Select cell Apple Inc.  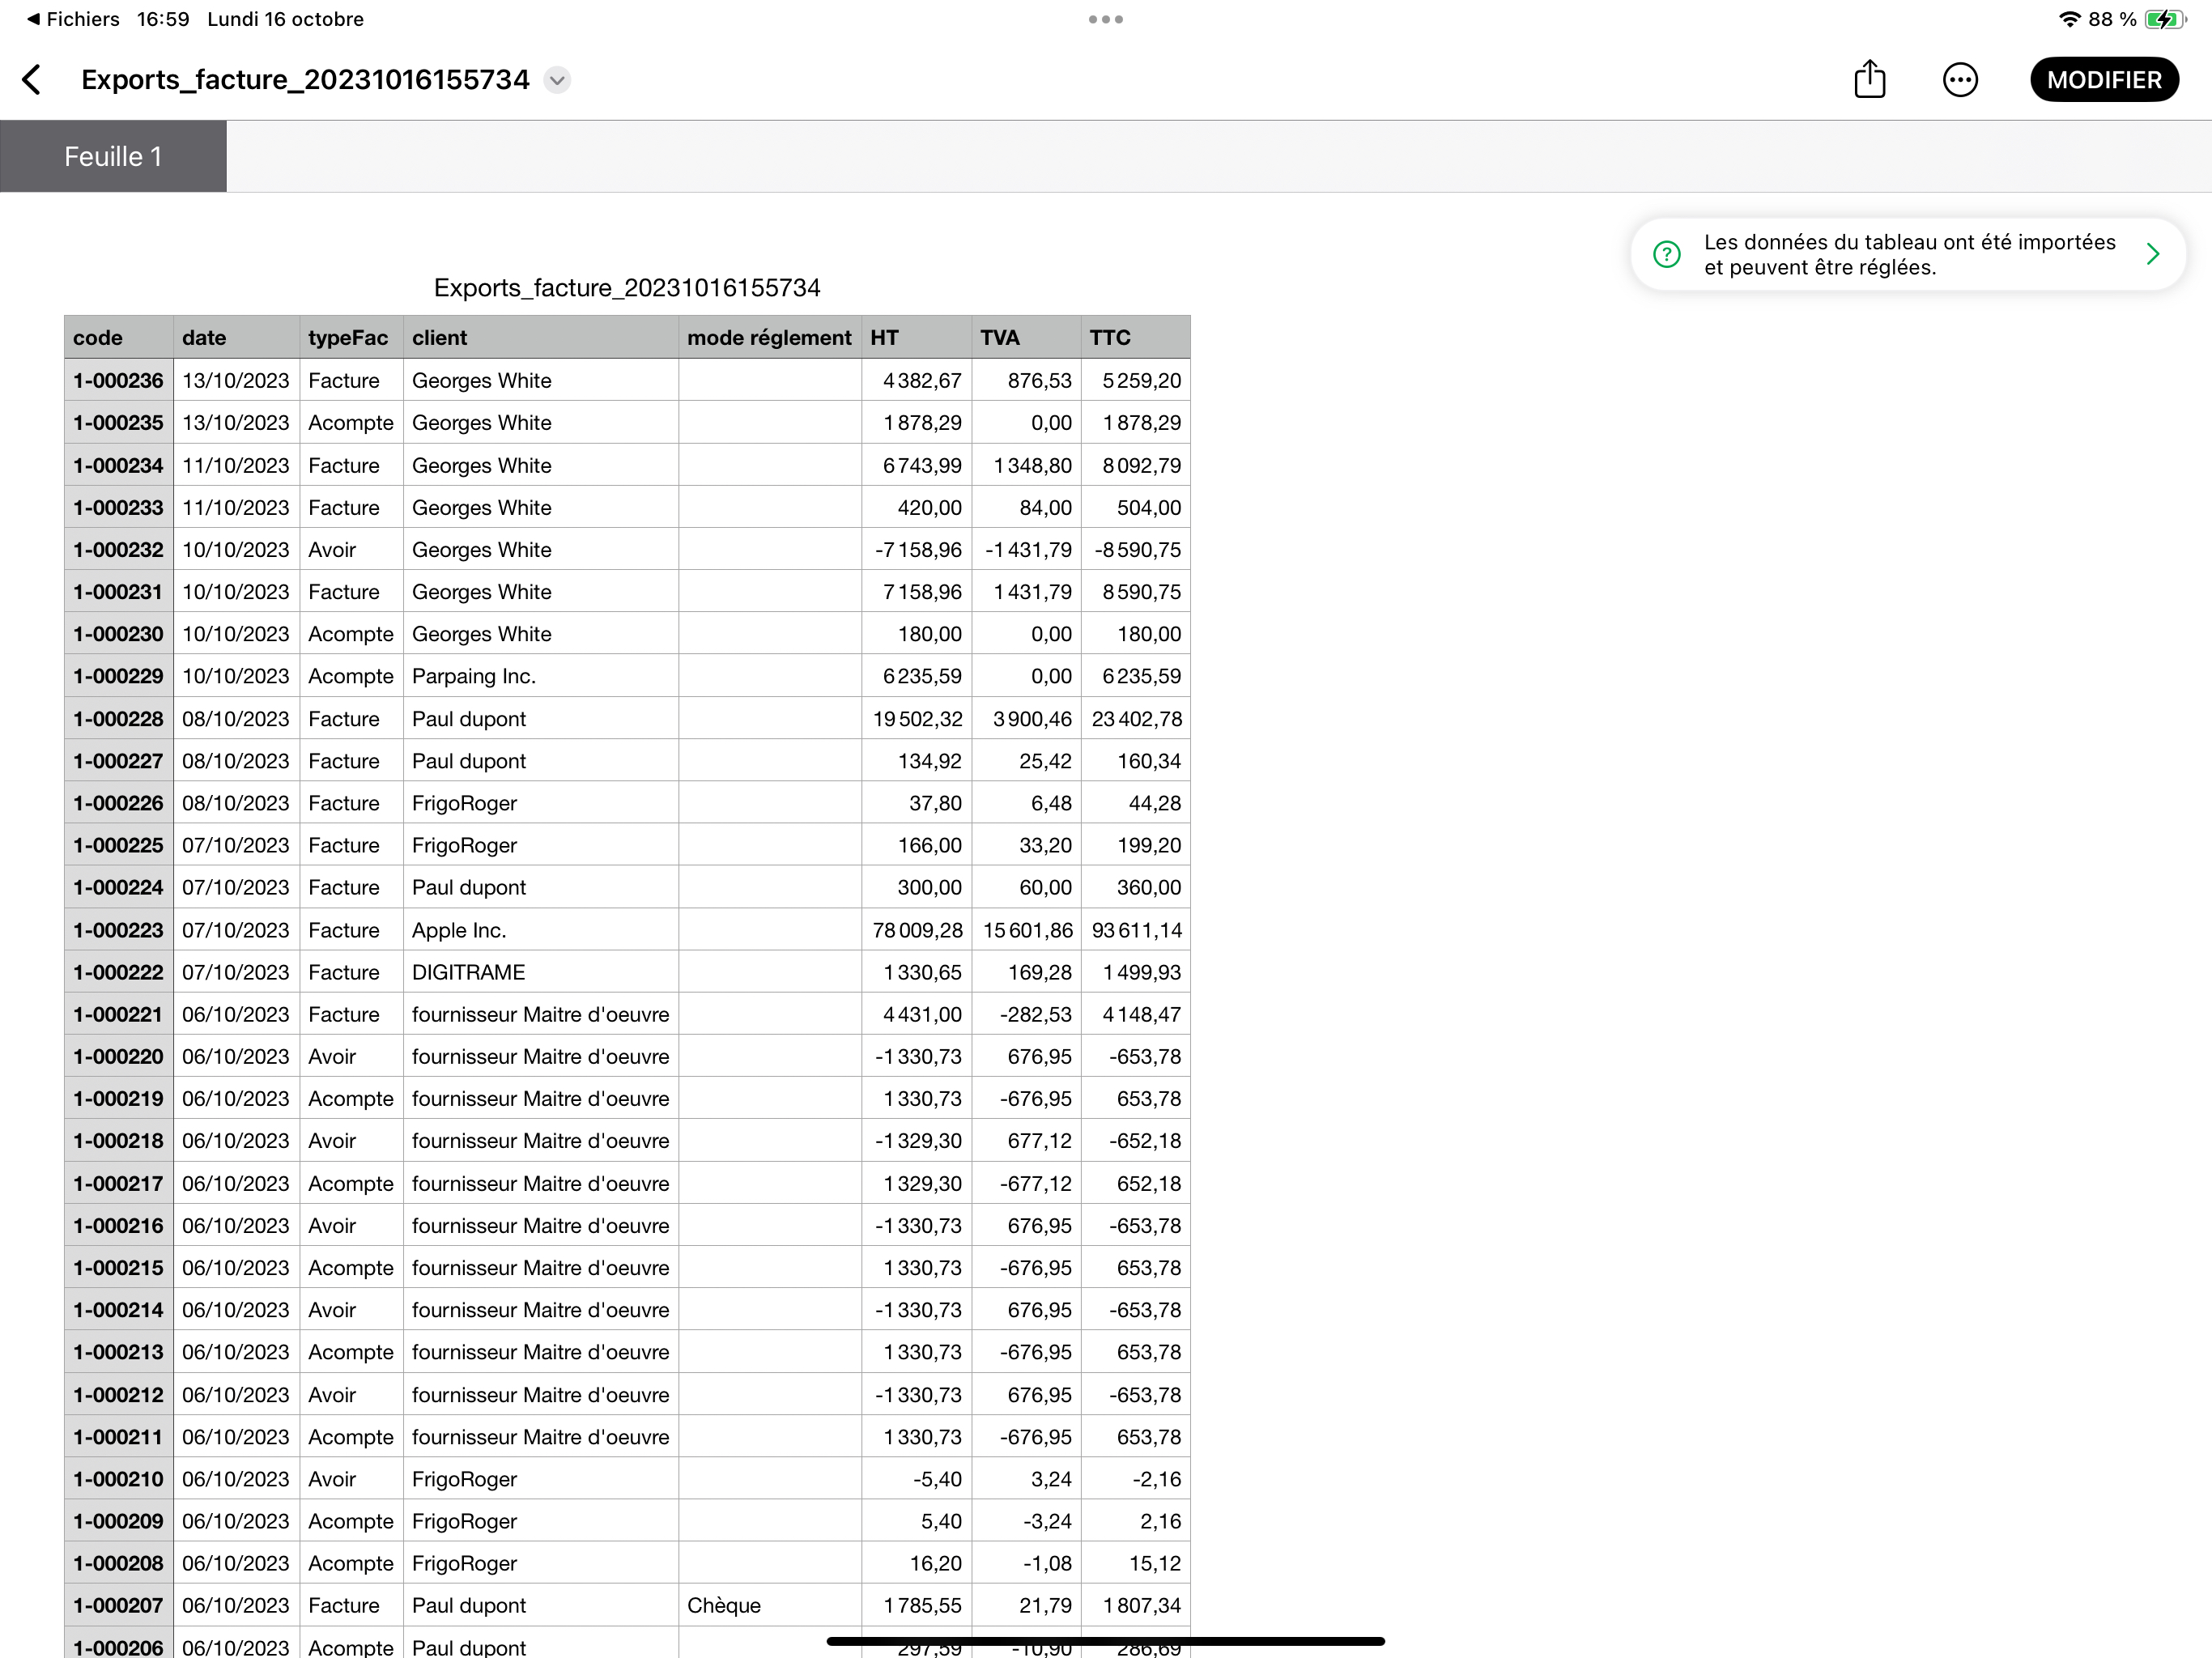[x=541, y=930]
